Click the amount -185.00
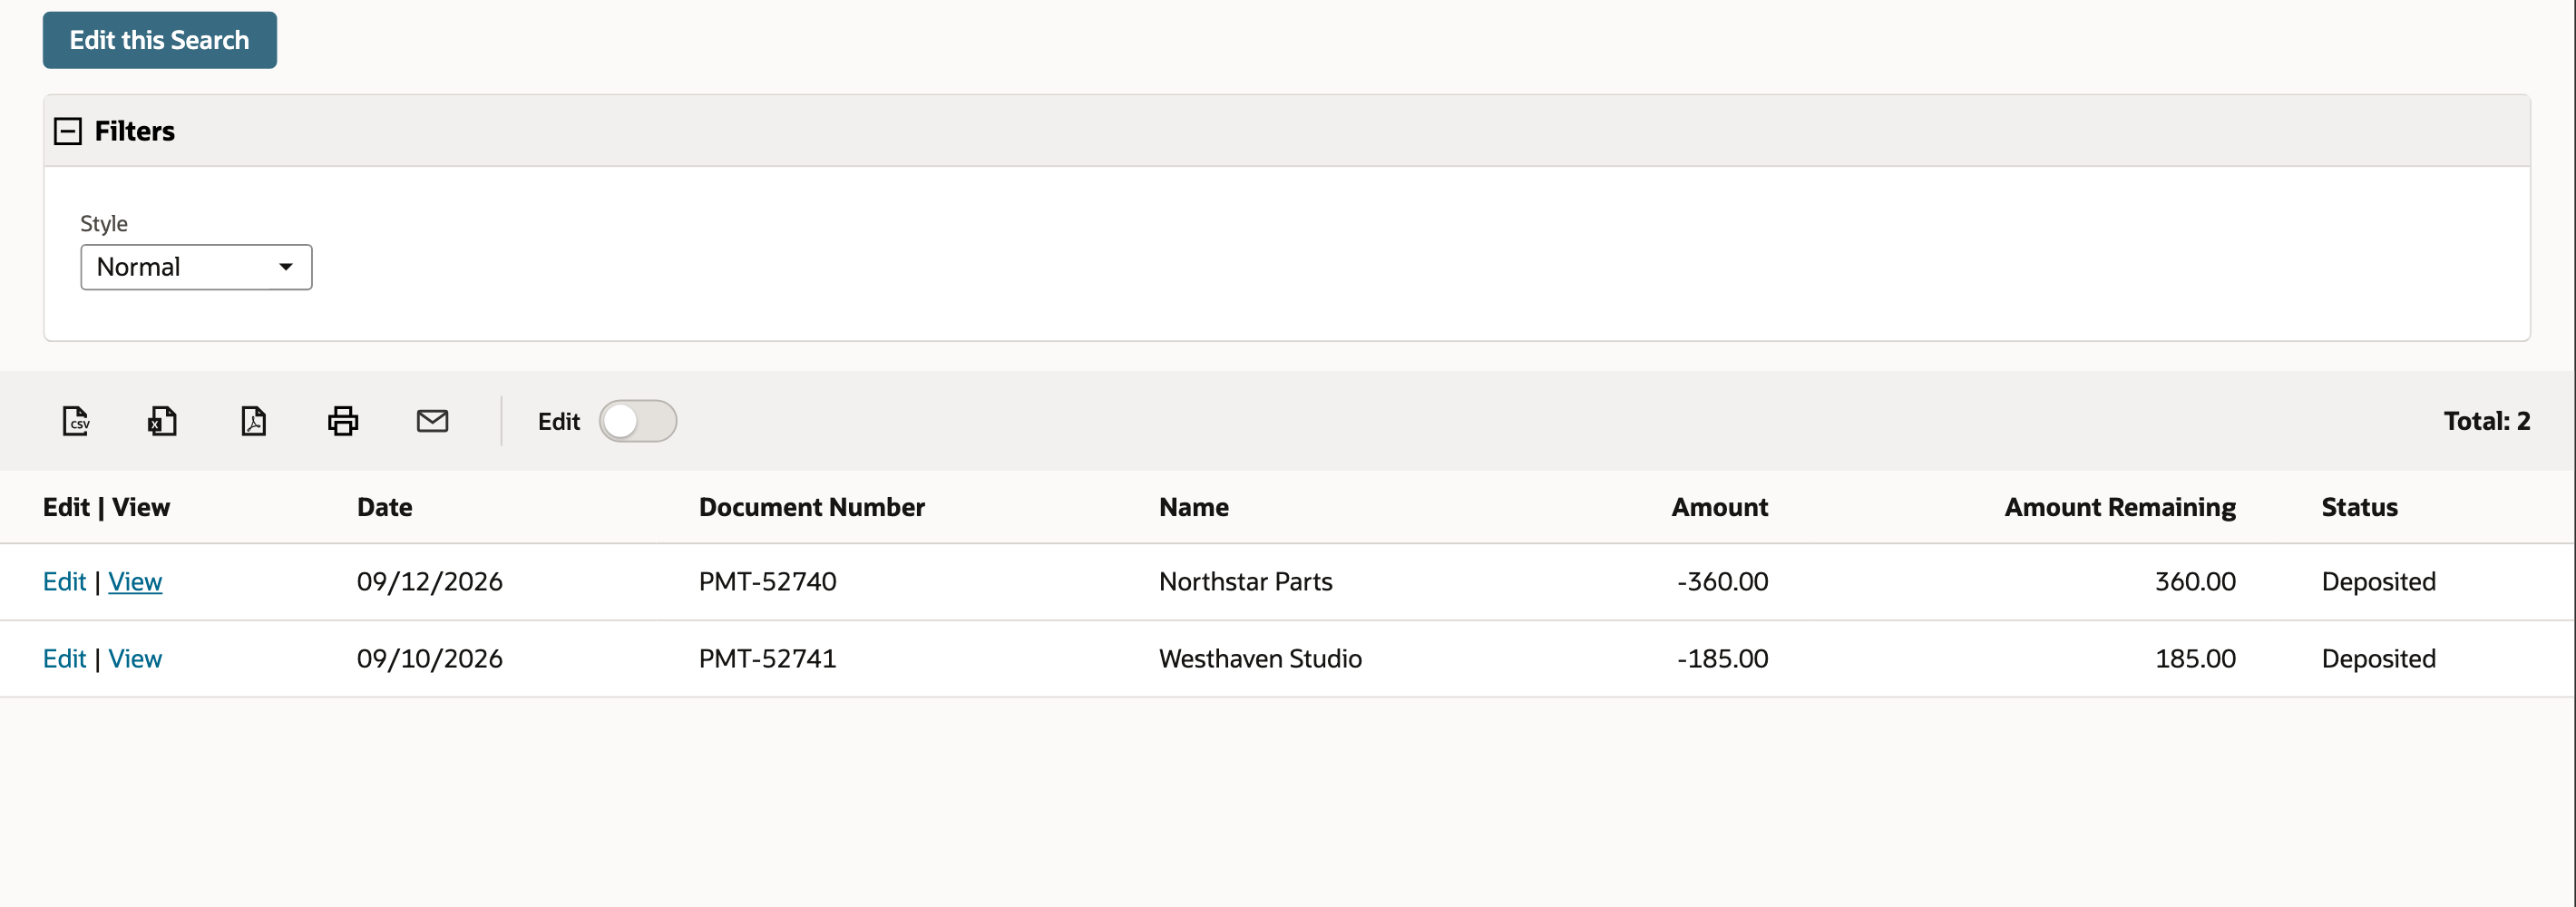 [x=1722, y=658]
